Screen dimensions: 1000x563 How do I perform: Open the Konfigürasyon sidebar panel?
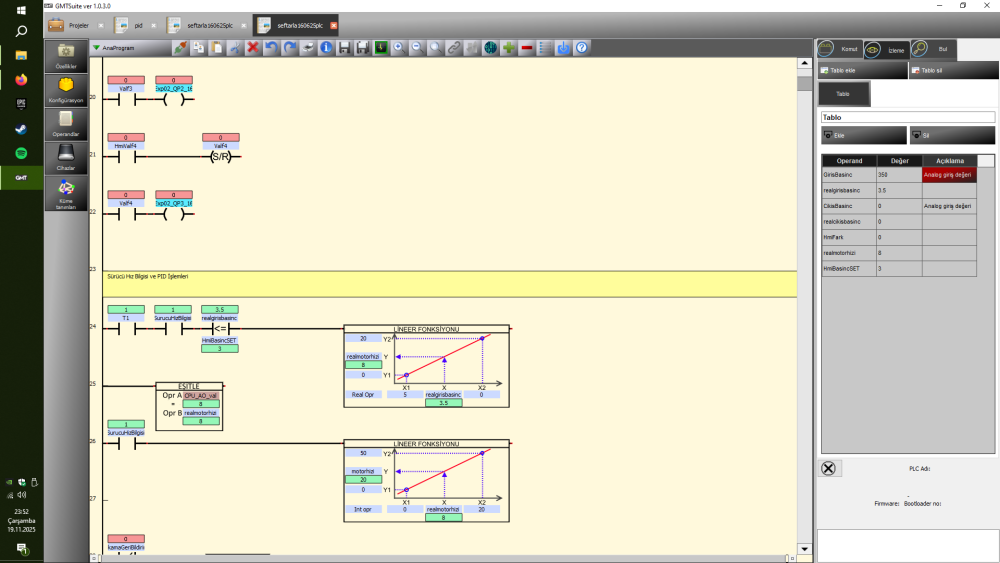pyautogui.click(x=66, y=90)
